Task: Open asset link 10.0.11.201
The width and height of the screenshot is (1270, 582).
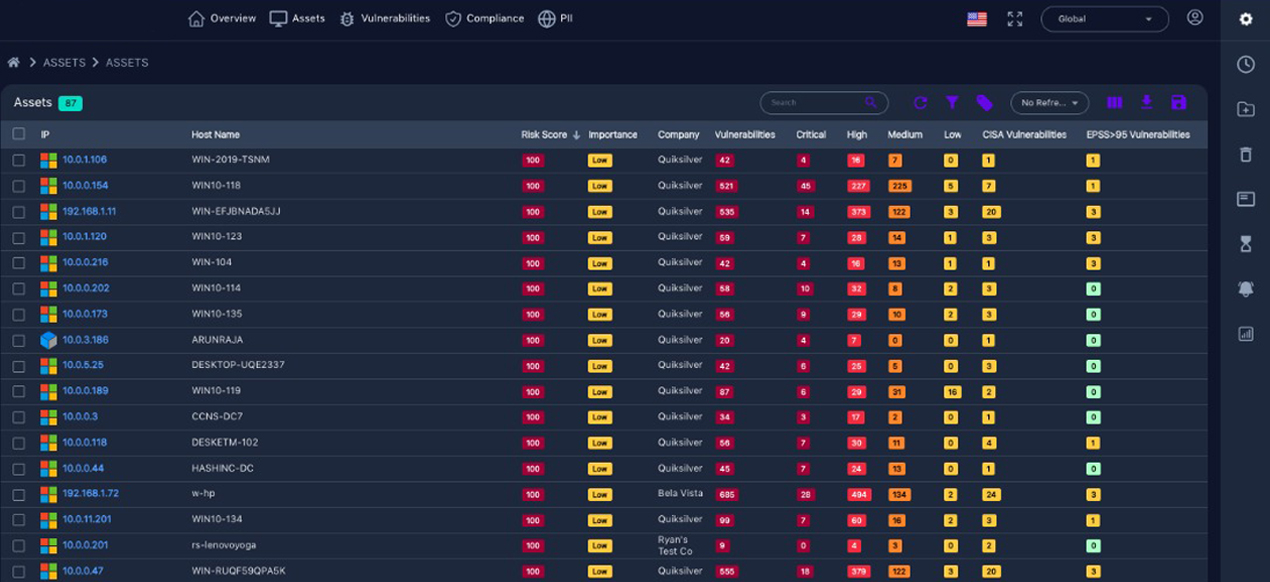Action: (x=87, y=519)
